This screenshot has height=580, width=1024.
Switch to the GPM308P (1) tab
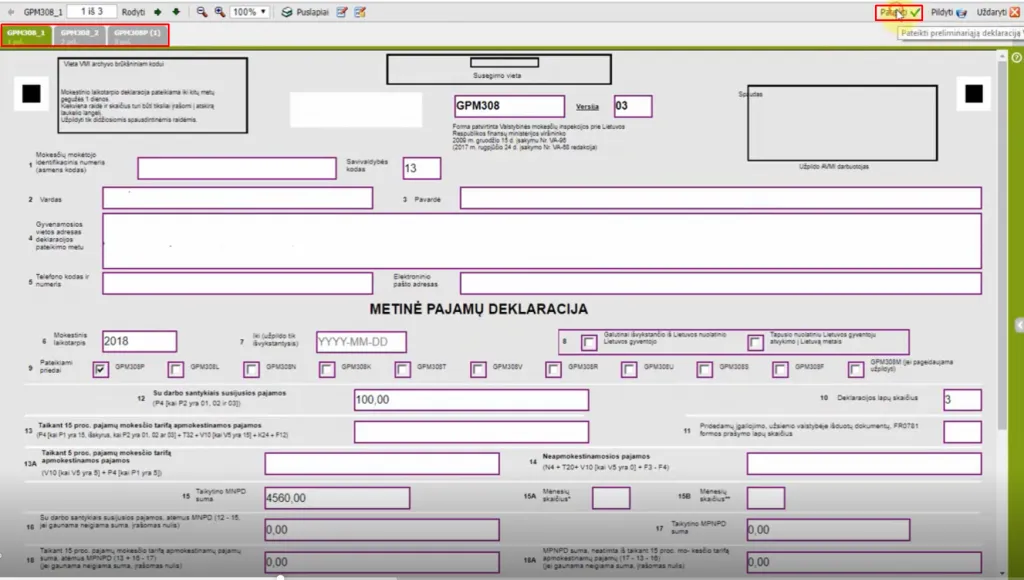coord(137,35)
